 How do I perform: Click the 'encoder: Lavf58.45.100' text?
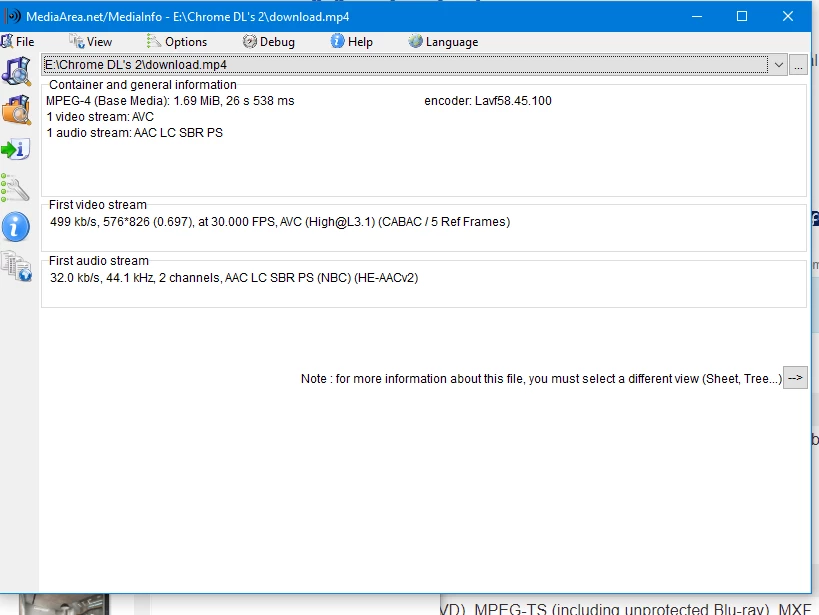(488, 101)
